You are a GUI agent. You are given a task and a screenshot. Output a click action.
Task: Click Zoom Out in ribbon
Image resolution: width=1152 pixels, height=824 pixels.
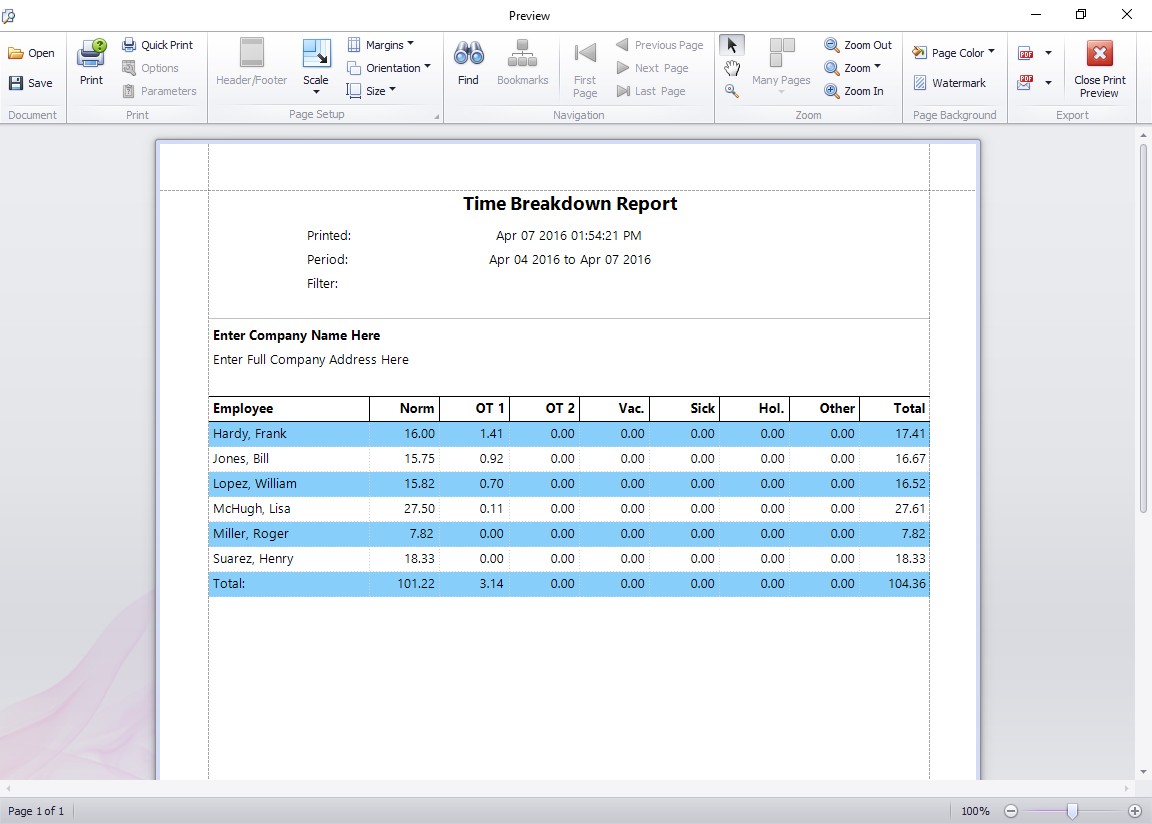tap(858, 45)
